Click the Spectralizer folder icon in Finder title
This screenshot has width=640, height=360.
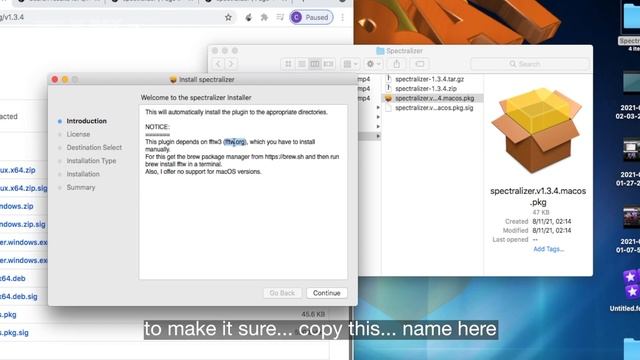[380, 51]
